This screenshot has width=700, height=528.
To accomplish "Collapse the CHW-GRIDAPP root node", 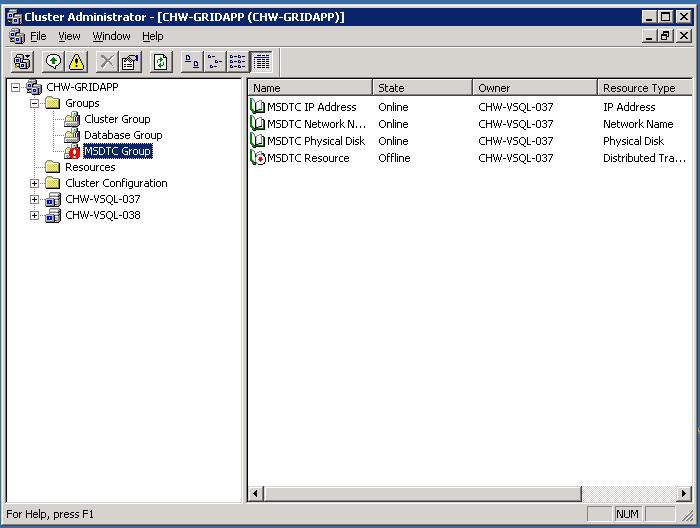I will click(16, 87).
